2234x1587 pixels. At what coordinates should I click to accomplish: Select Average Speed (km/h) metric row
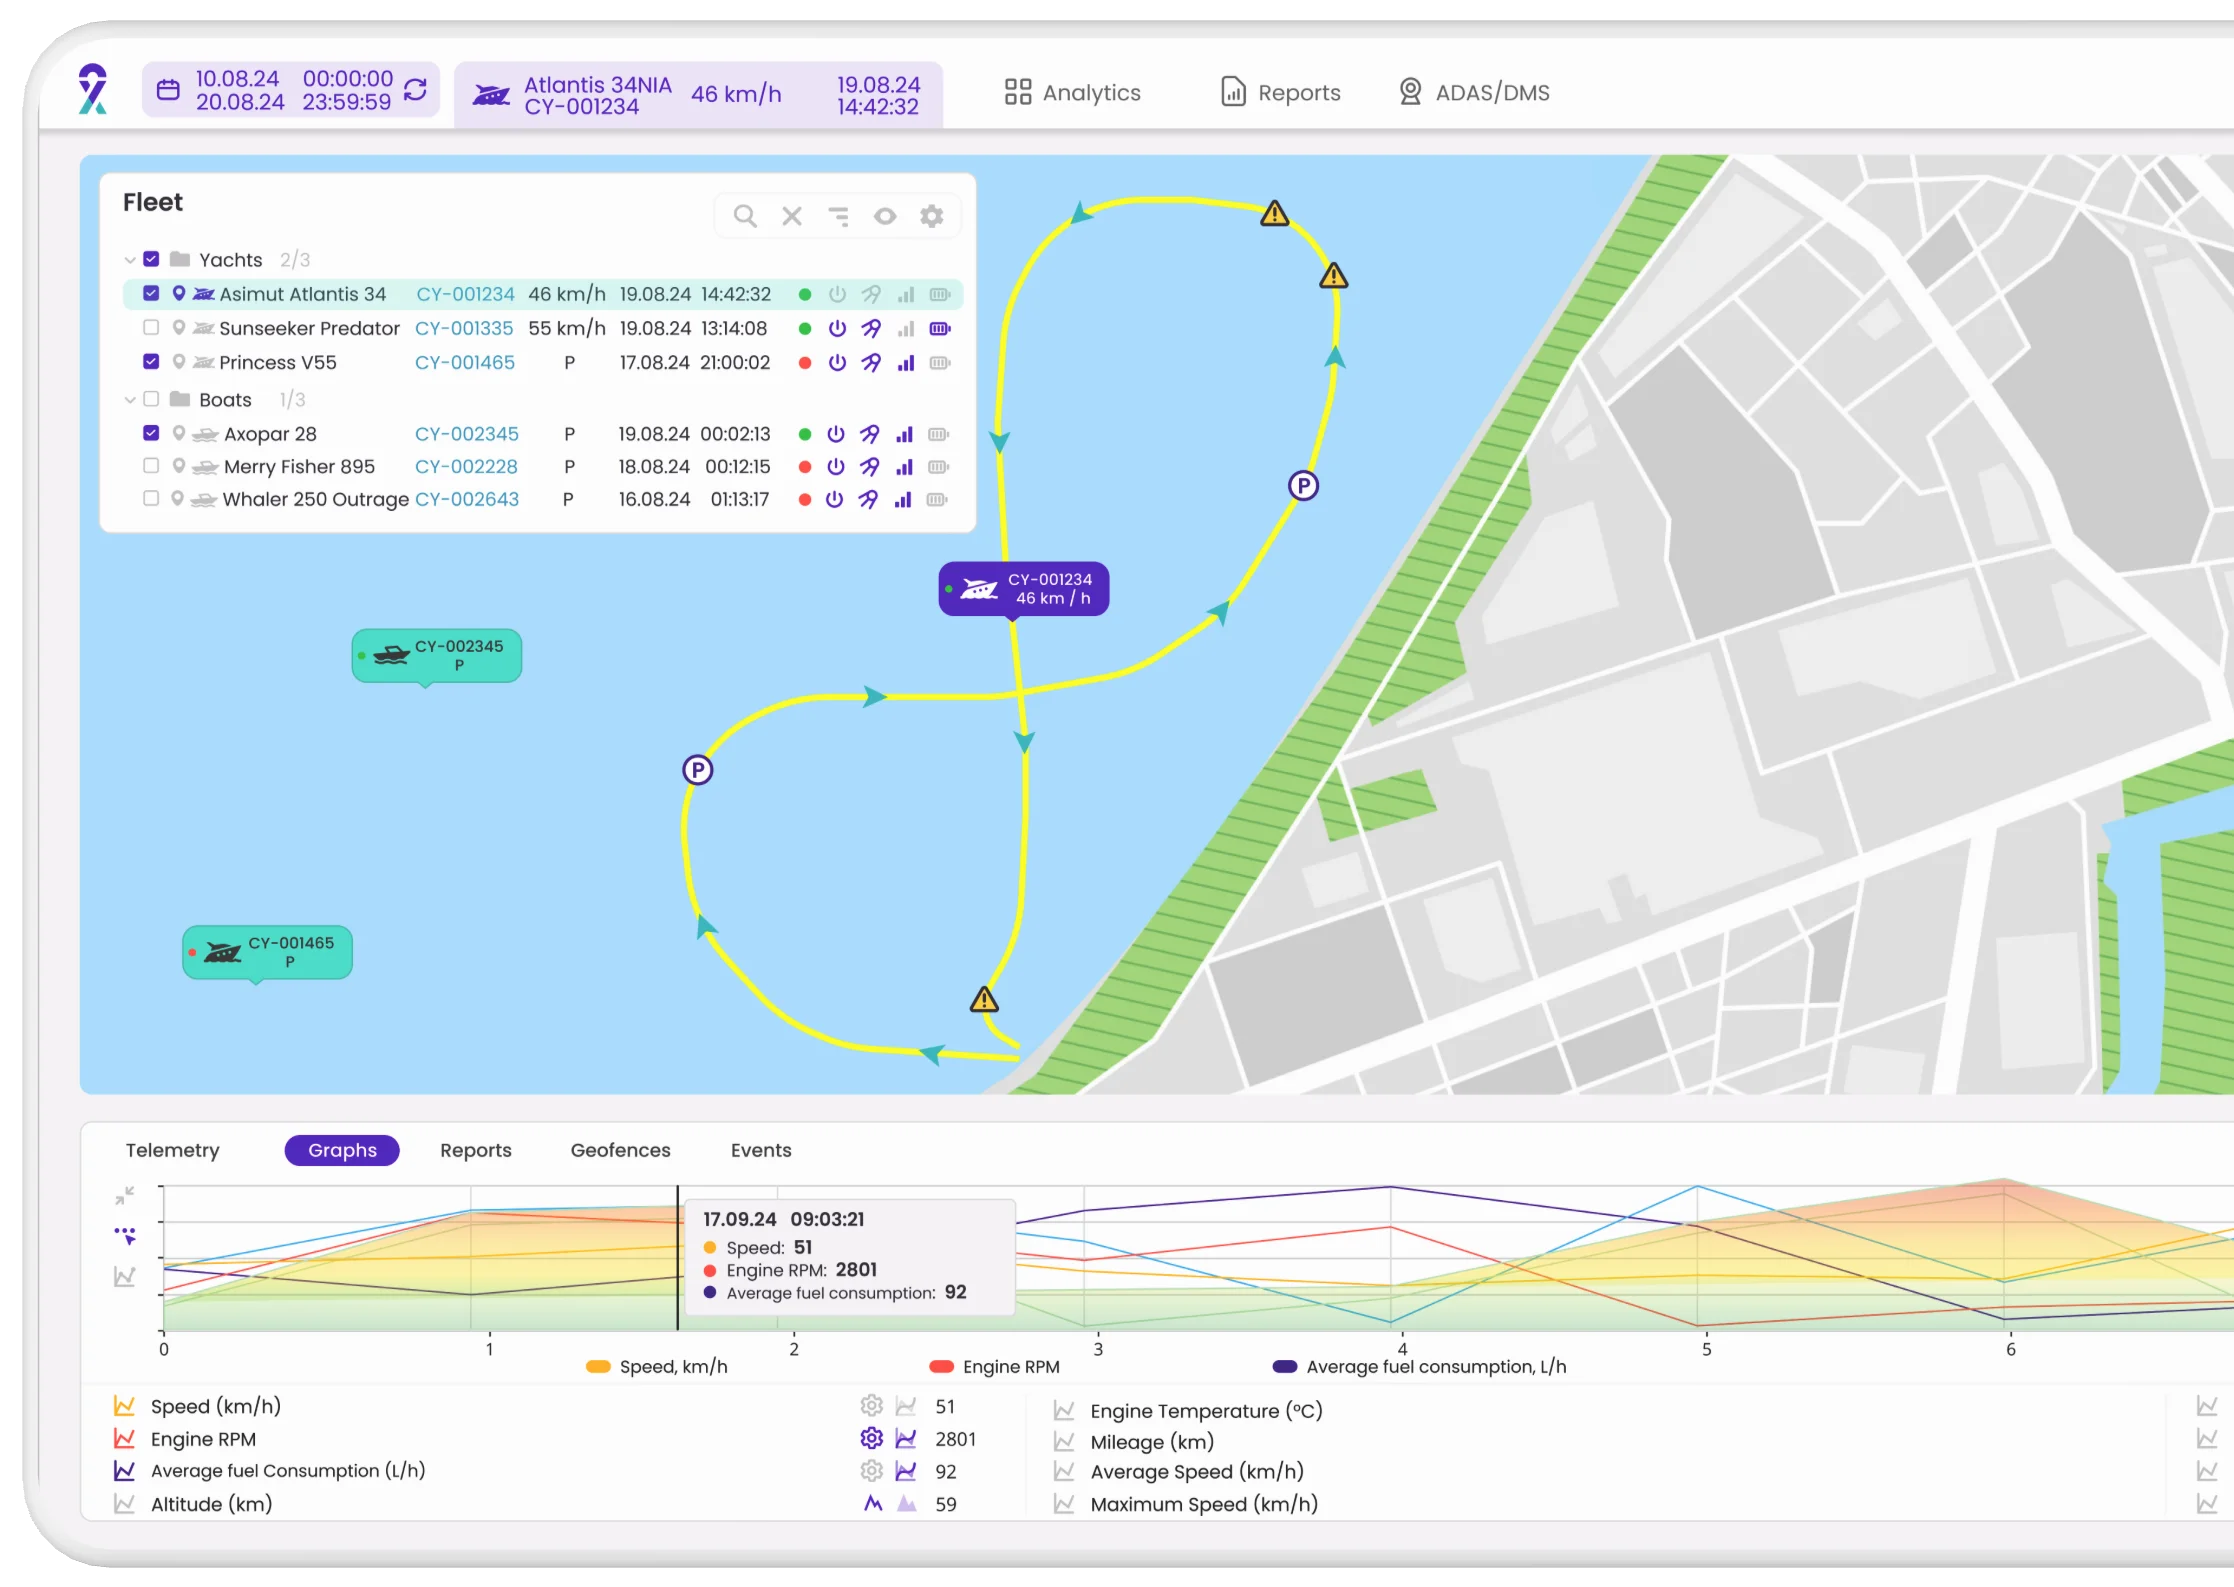click(x=1197, y=1472)
